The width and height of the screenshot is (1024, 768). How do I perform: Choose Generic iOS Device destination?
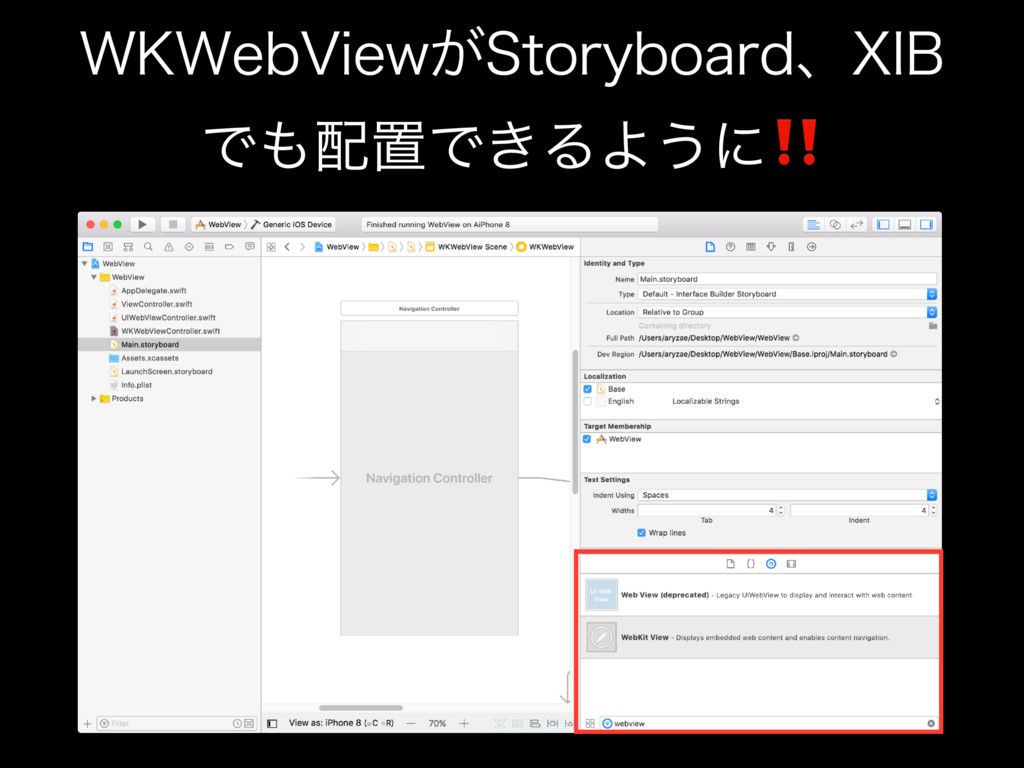(x=292, y=225)
